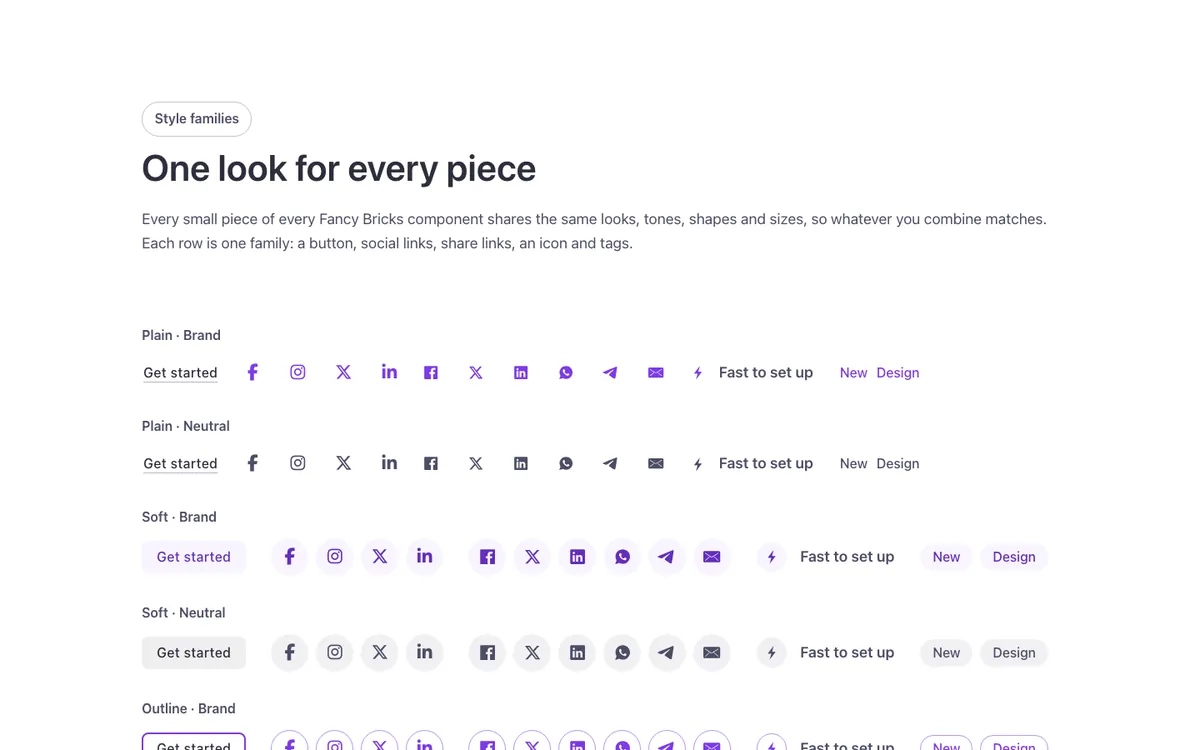The image size is (1200, 750).
Task: Click the gray soft Get started button
Action: click(194, 652)
